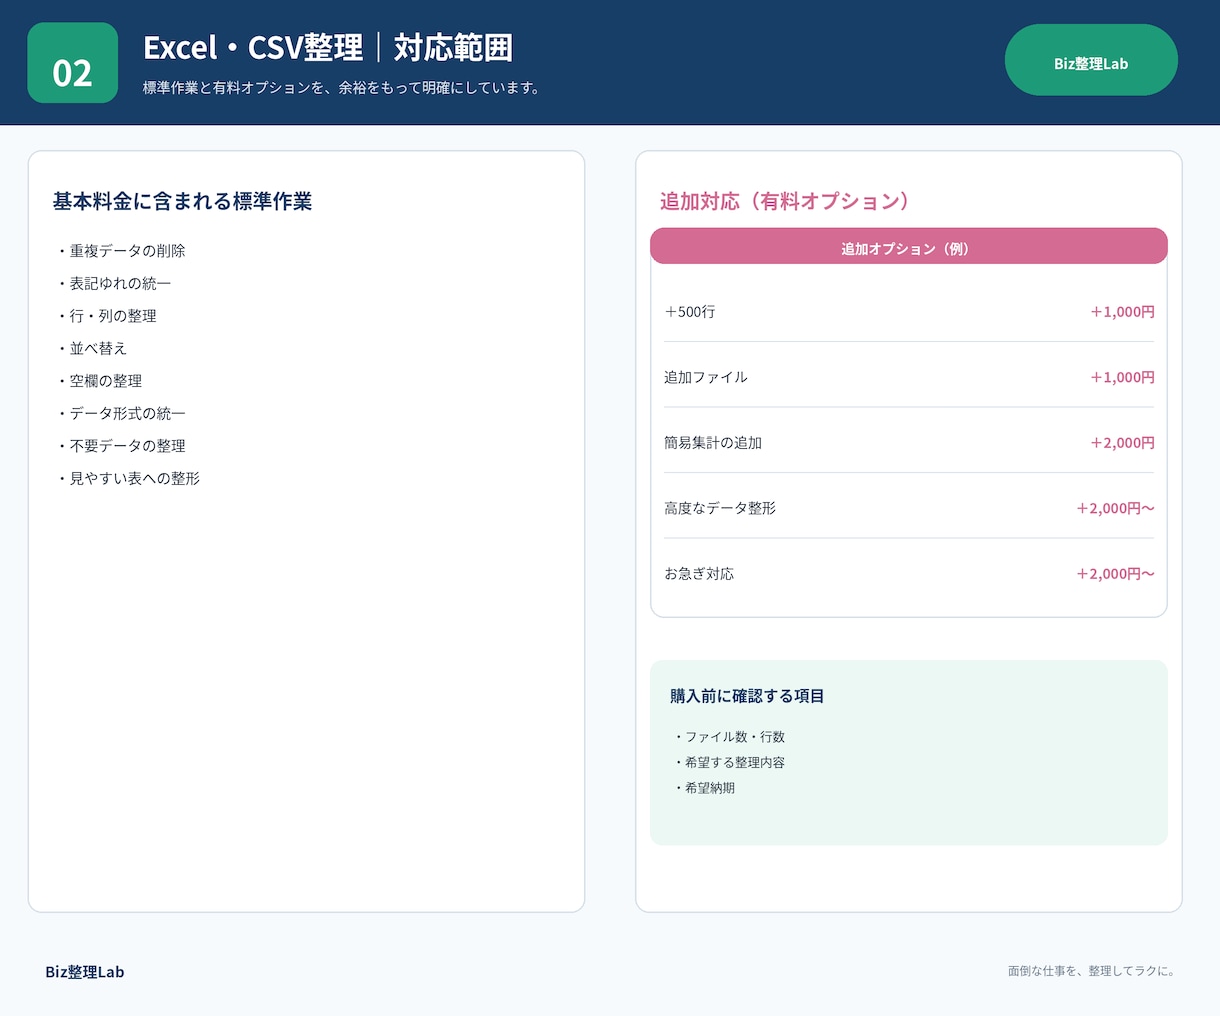Click the 追加ファイル option label

click(x=706, y=377)
